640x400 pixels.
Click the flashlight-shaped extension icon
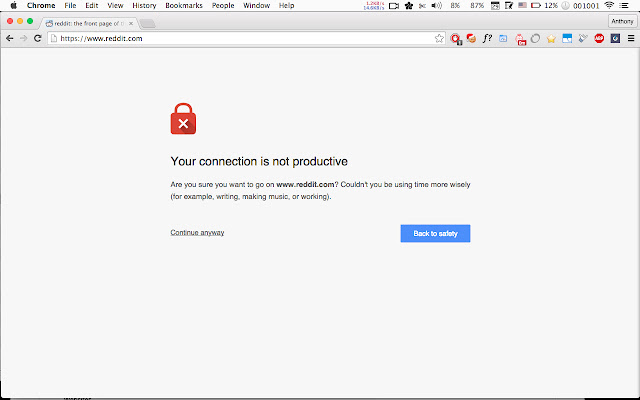pyautogui.click(x=583, y=38)
